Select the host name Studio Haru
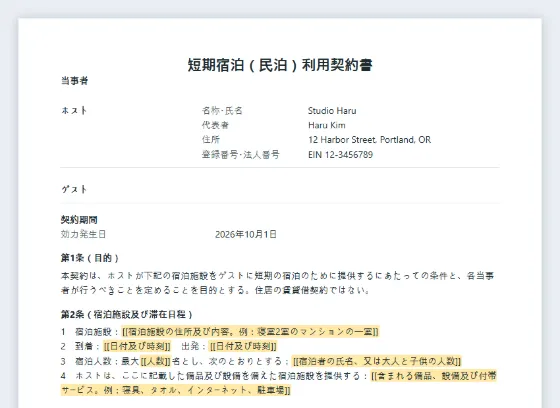Image resolution: width=560 pixels, height=408 pixels. [332, 111]
